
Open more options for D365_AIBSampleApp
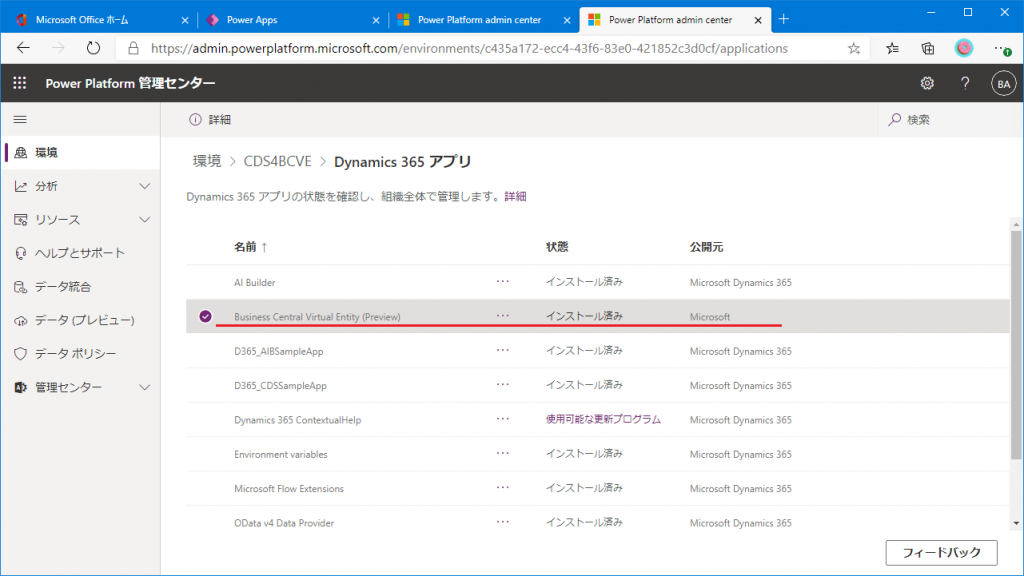tap(502, 350)
